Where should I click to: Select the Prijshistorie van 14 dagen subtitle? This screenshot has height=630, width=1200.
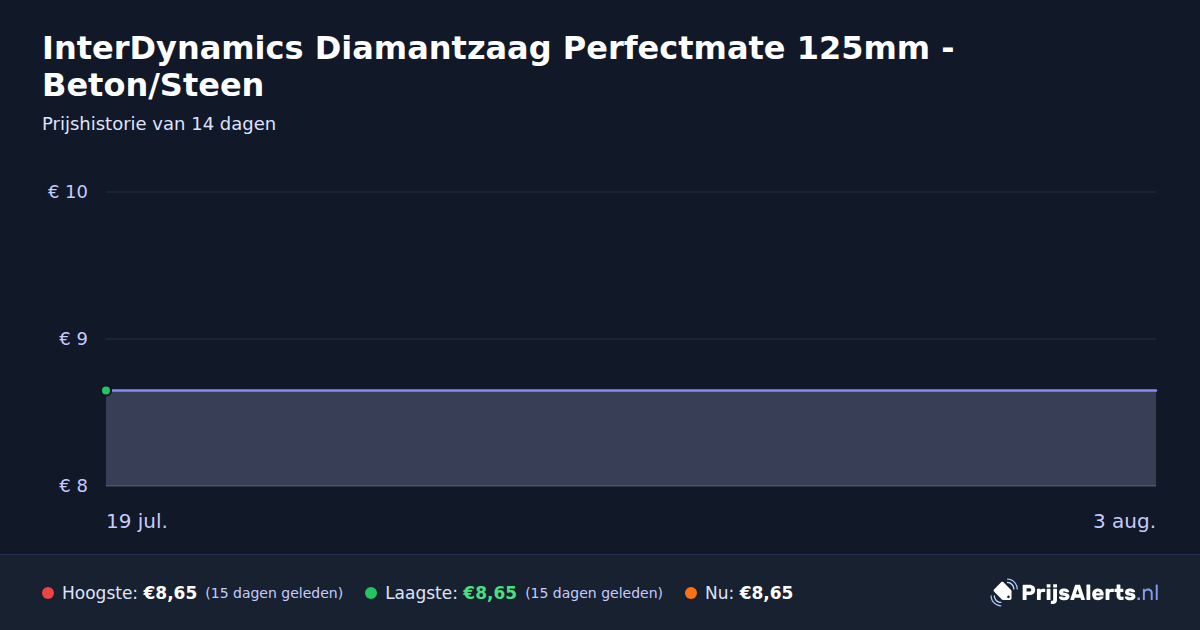click(x=159, y=124)
